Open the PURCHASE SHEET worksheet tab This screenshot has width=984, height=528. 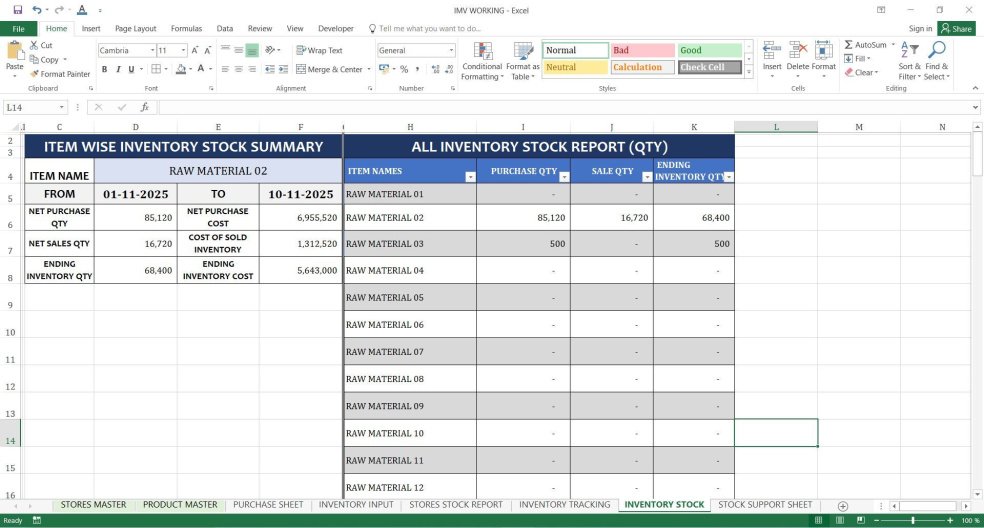(268, 505)
